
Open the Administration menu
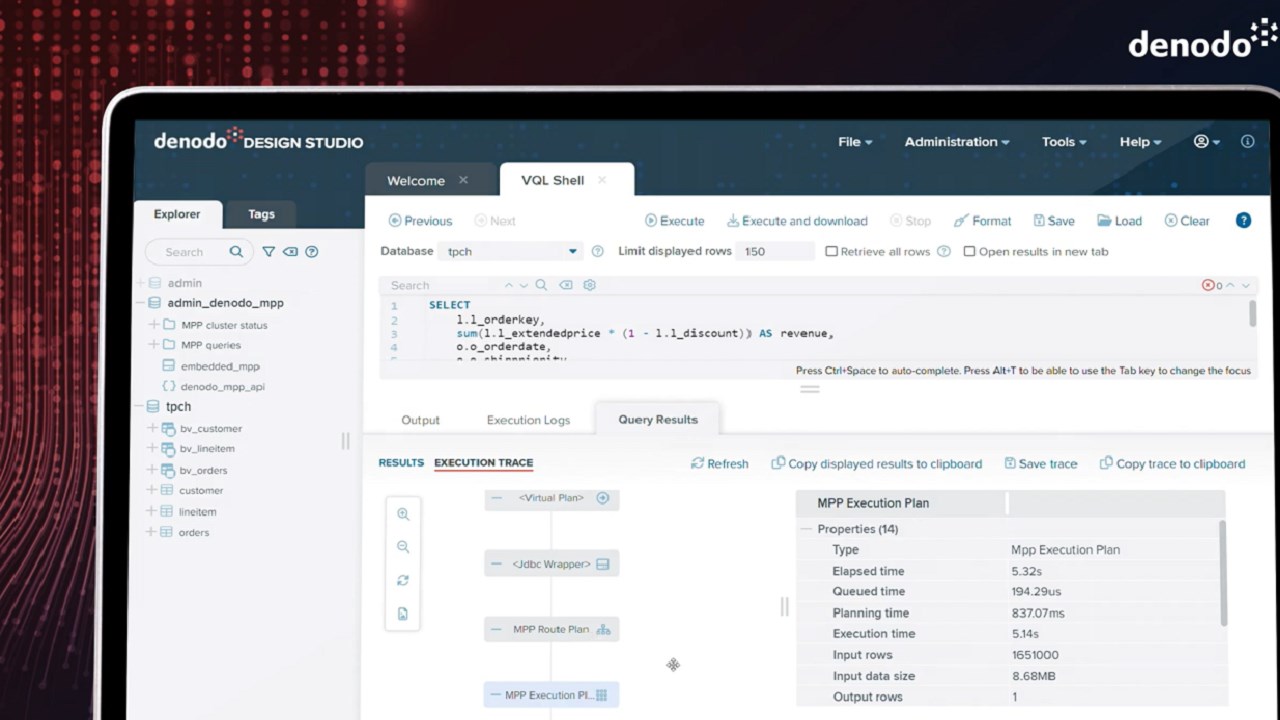[957, 142]
